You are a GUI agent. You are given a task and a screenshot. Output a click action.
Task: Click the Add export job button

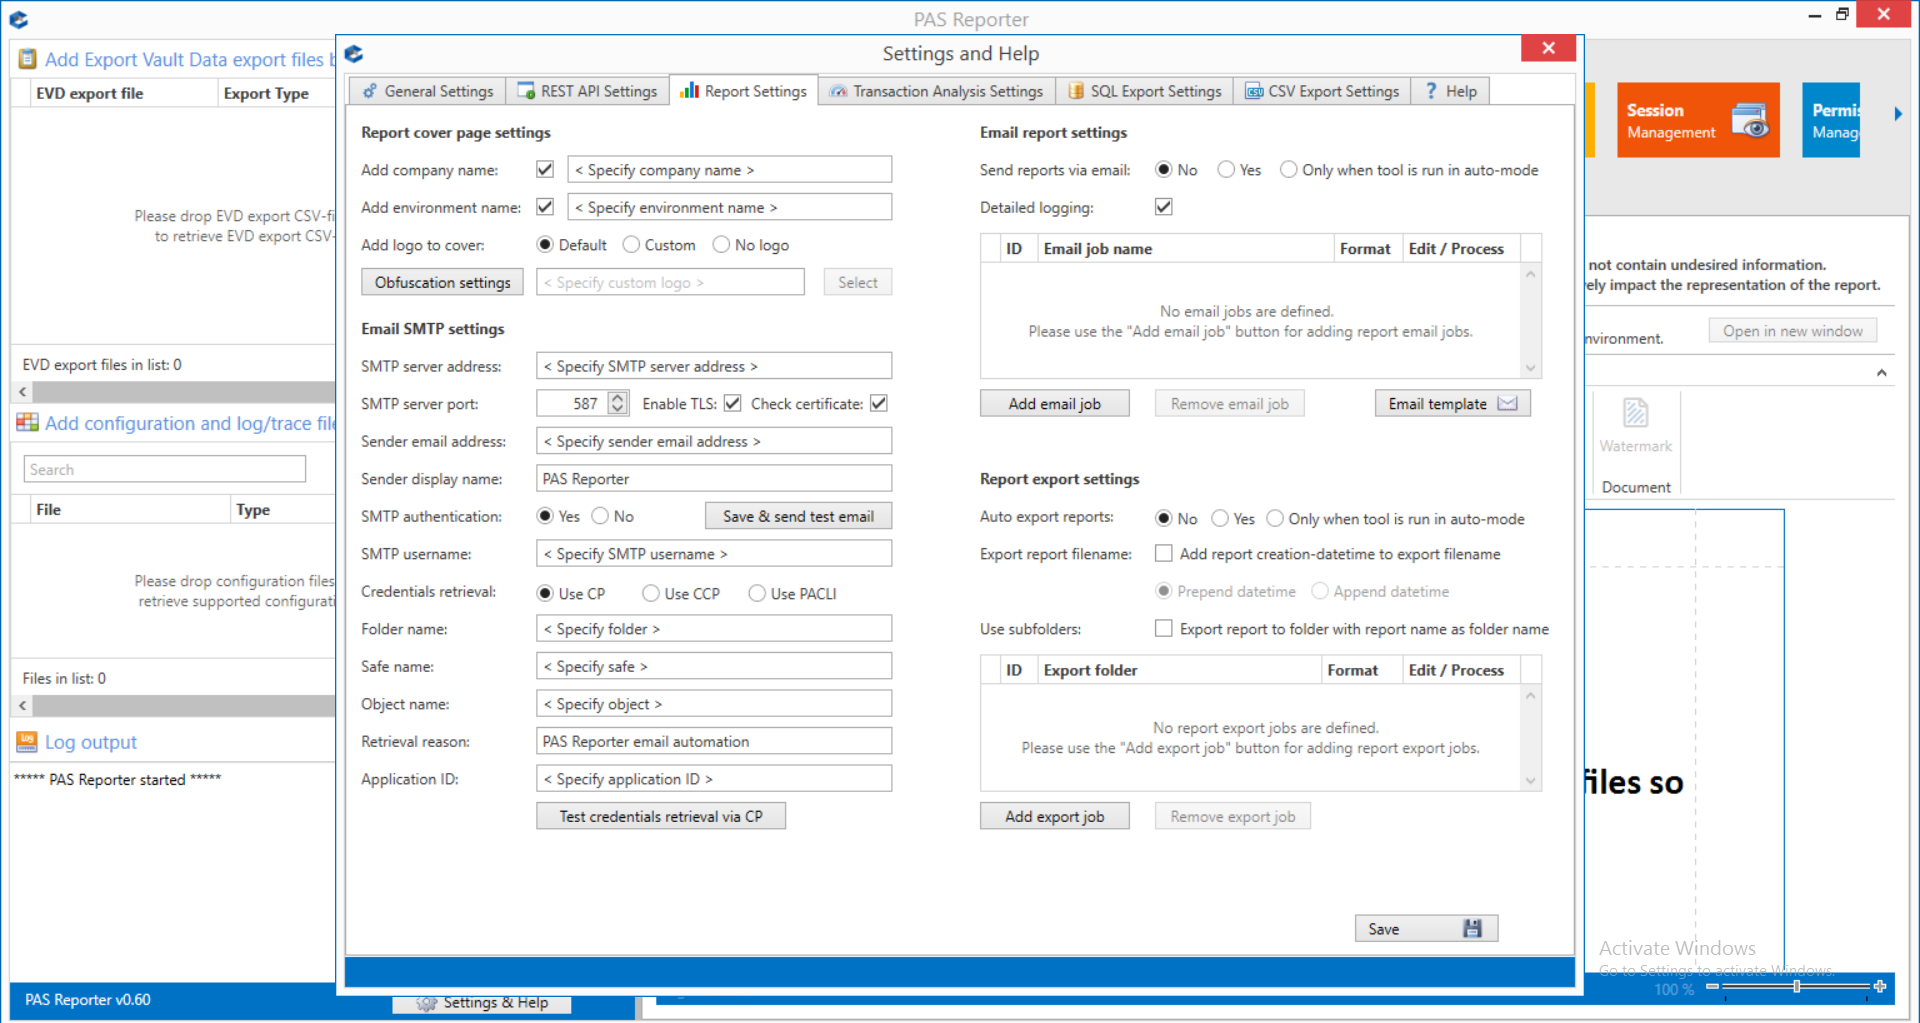(x=1054, y=816)
